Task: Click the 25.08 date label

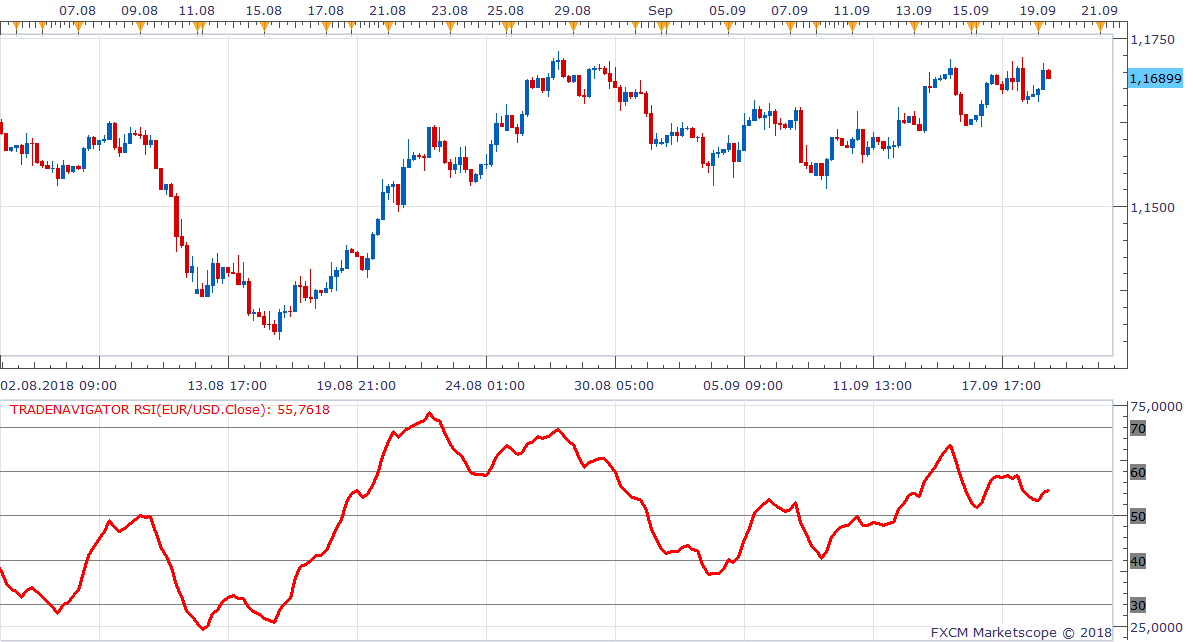Action: pos(505,11)
